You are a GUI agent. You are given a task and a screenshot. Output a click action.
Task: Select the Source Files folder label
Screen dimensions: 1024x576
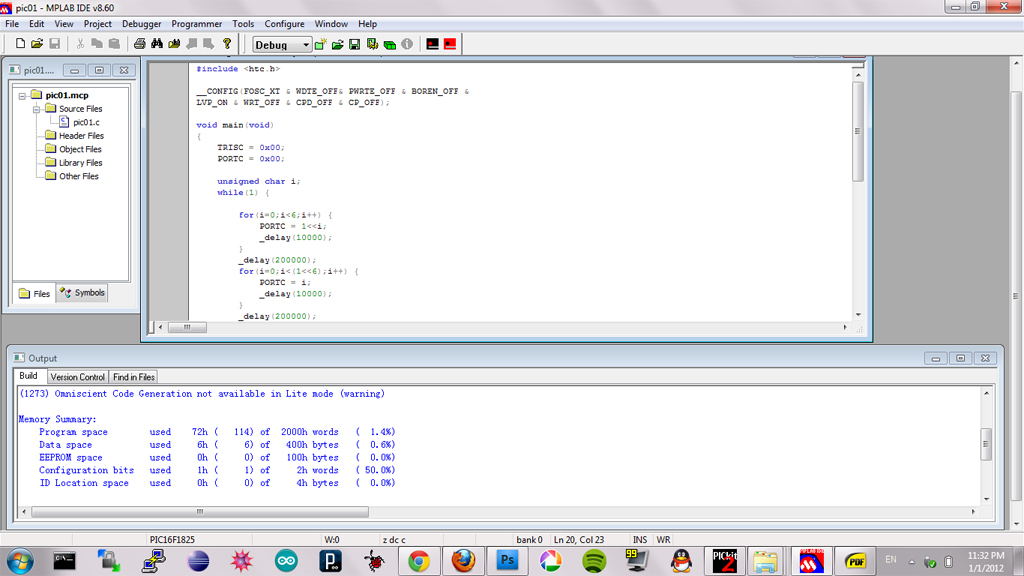click(x=80, y=109)
